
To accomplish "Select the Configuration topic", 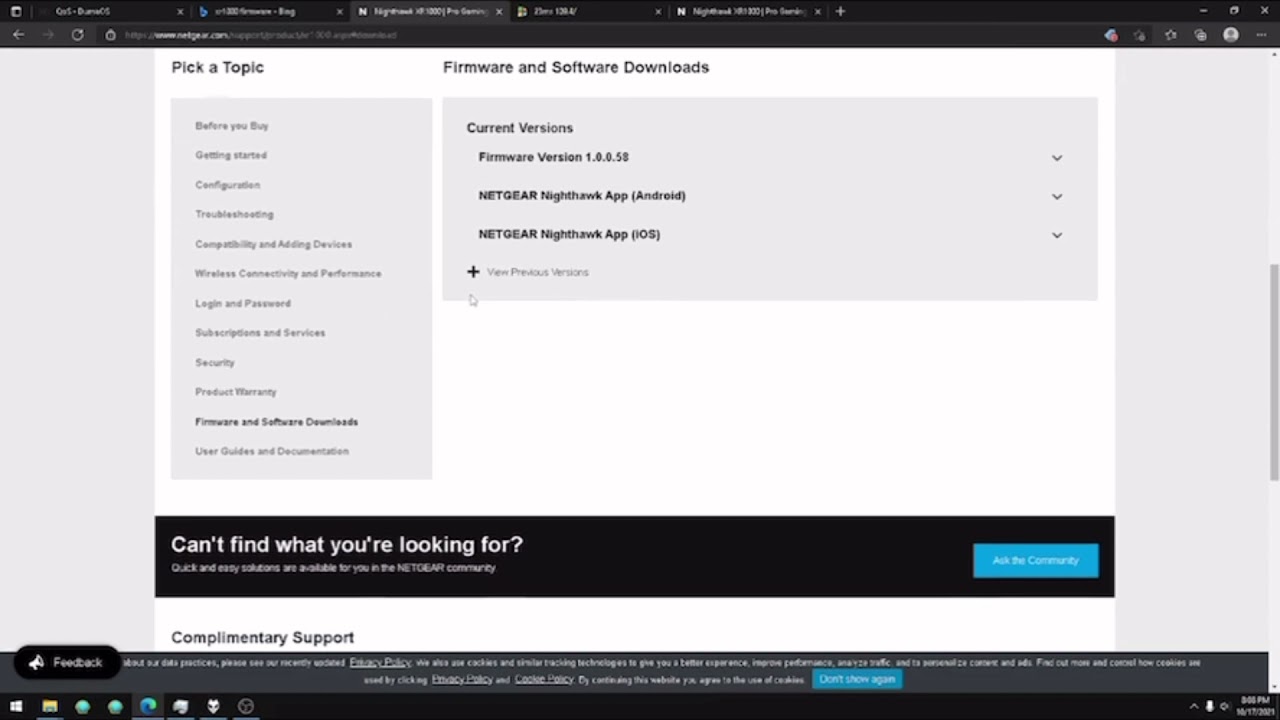I will (227, 185).
